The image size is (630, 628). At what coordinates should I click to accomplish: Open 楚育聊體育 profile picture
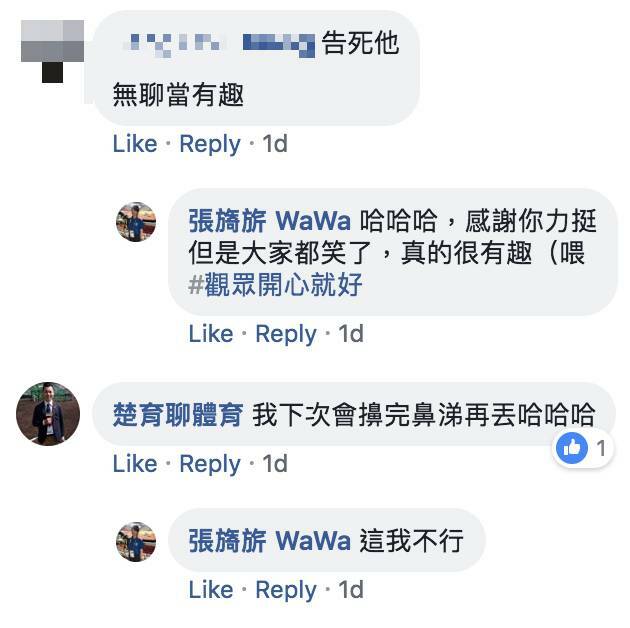tap(48, 414)
